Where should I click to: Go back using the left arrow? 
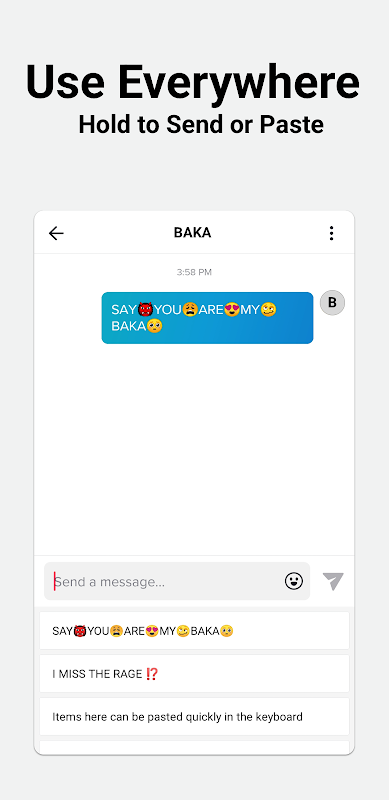tap(56, 233)
